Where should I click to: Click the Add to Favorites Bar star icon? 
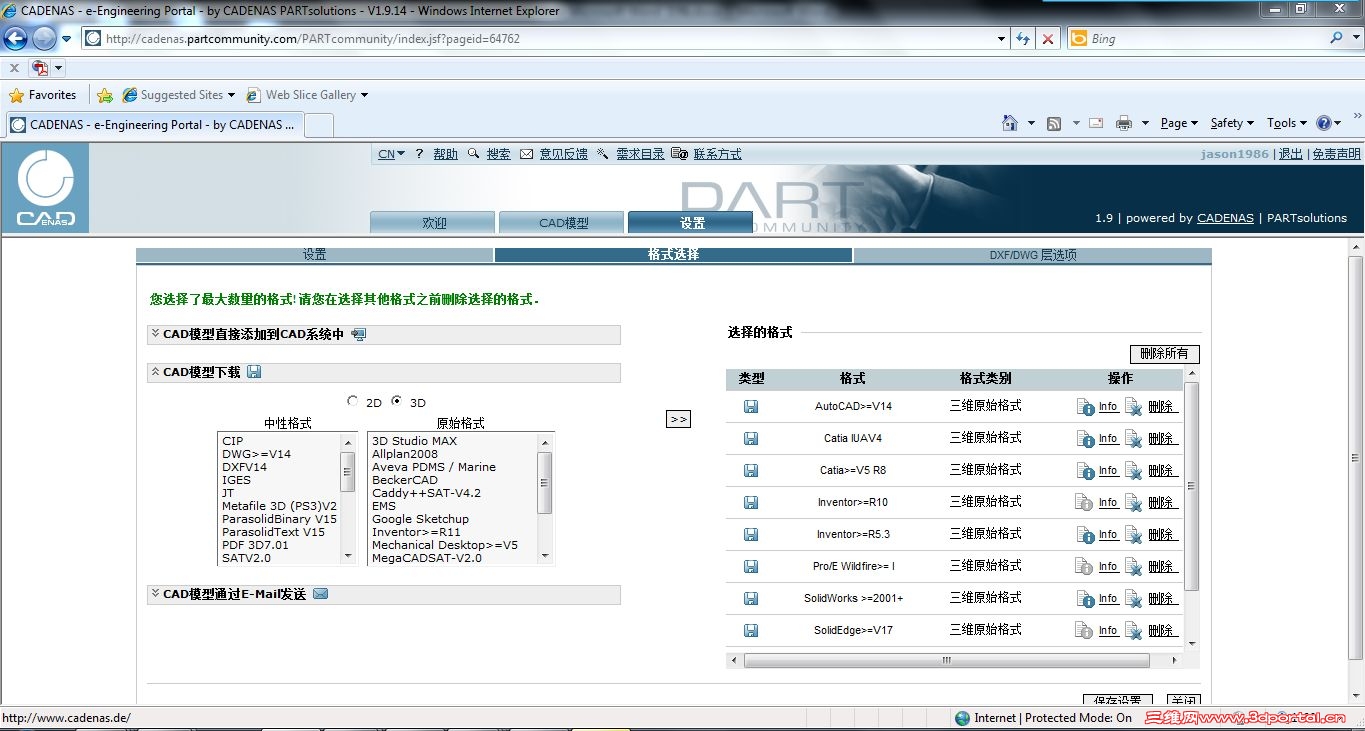click(x=105, y=95)
